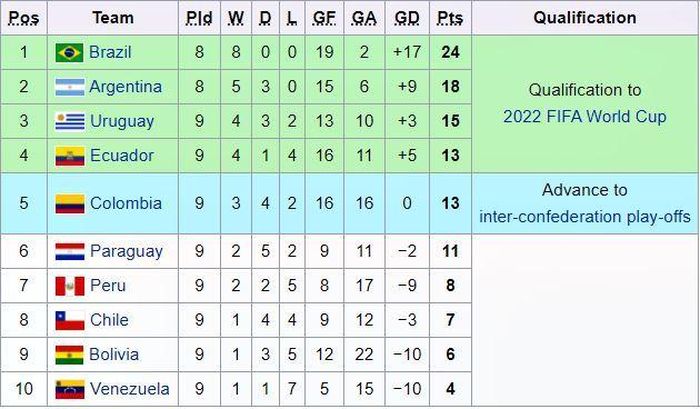
Task: Click the Ecuador flag icon
Action: 70,156
